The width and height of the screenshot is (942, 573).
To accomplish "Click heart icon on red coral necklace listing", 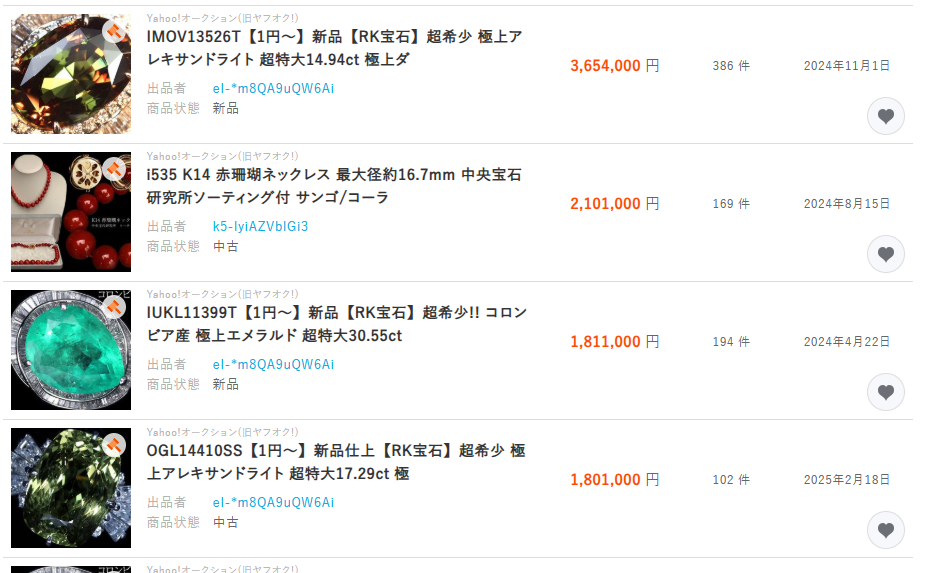I will tap(885, 254).
